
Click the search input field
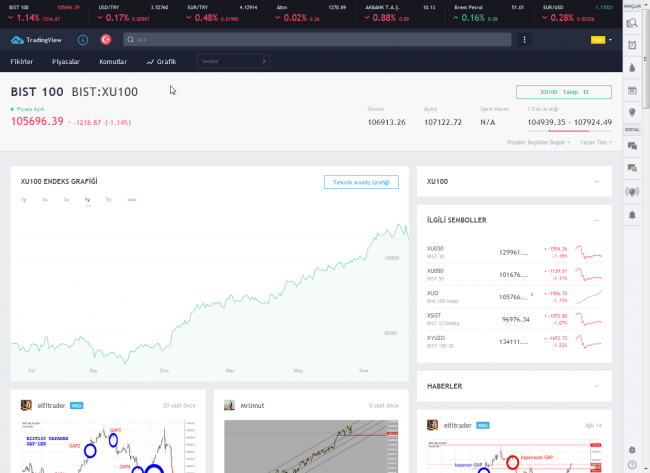(317, 39)
